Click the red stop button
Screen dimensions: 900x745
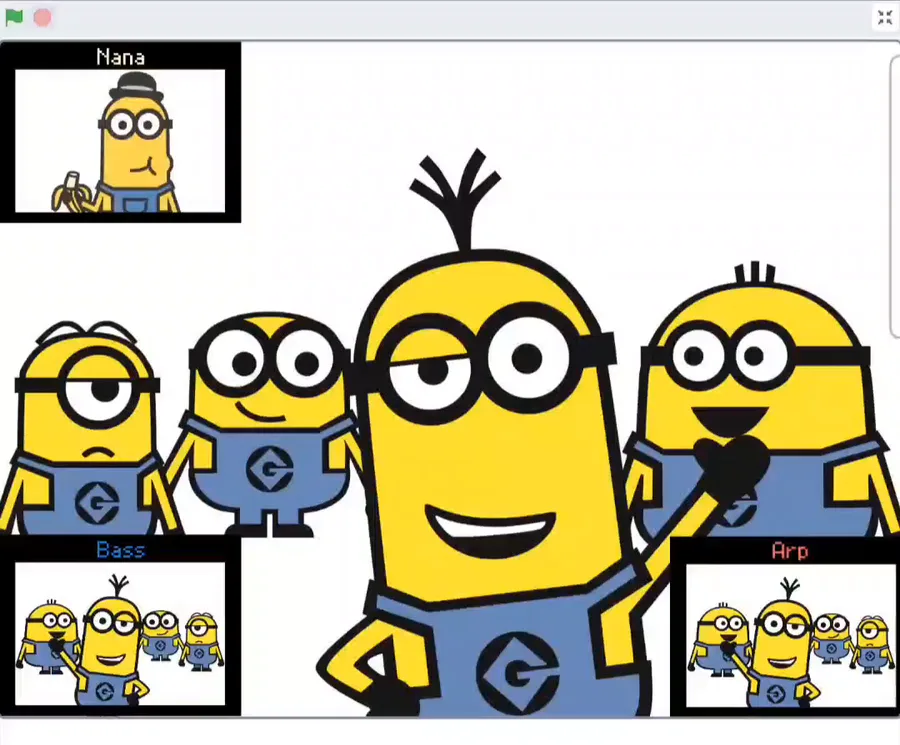(42, 18)
